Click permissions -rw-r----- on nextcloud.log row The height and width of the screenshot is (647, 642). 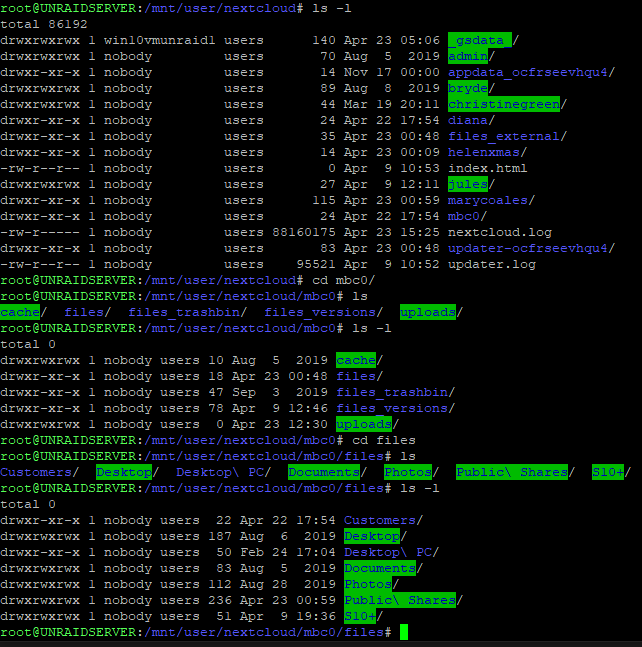40,232
